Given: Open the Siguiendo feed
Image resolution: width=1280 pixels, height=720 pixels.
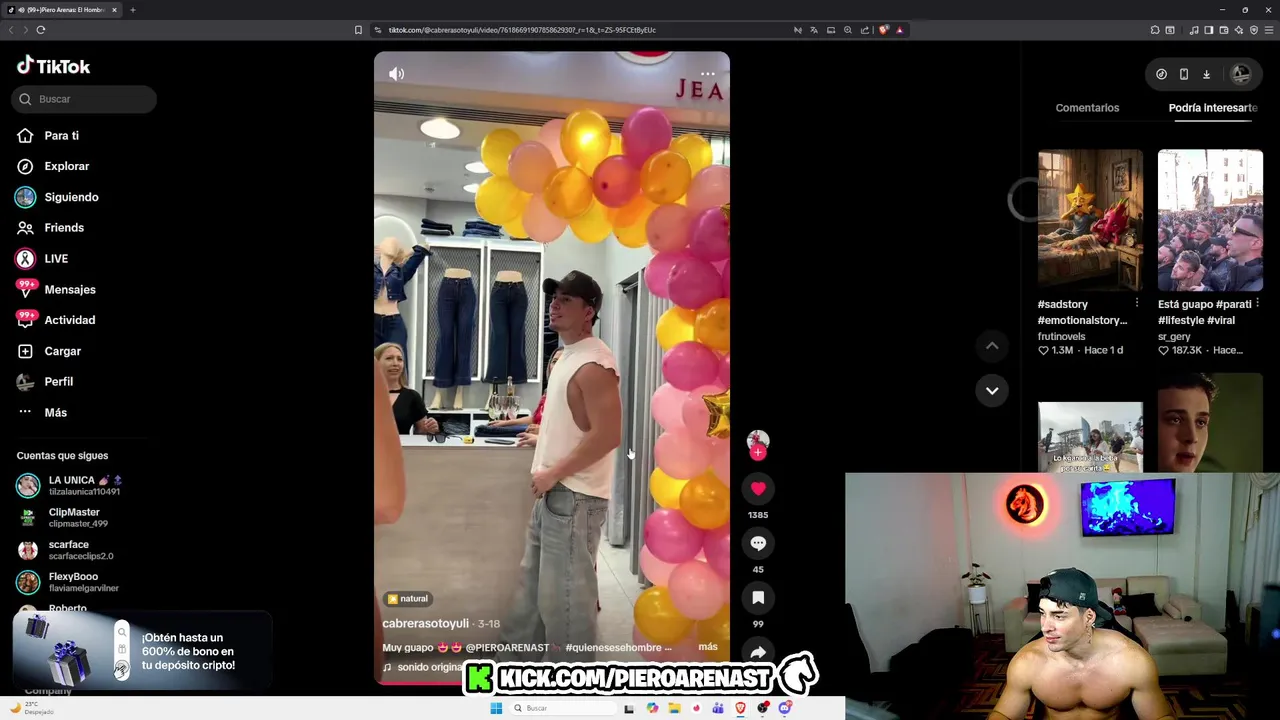Looking at the screenshot, I should pyautogui.click(x=71, y=197).
